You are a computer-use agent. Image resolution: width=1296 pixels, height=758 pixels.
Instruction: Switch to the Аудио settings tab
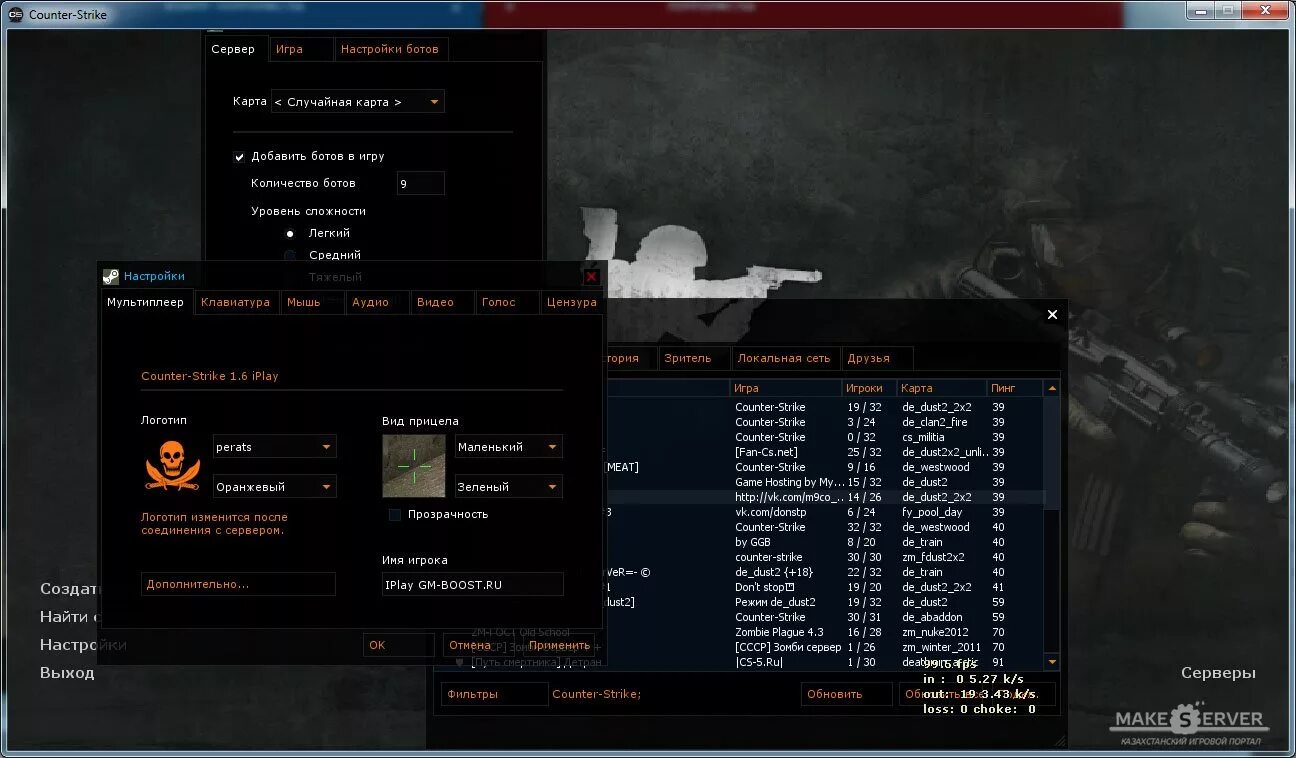pyautogui.click(x=378, y=302)
